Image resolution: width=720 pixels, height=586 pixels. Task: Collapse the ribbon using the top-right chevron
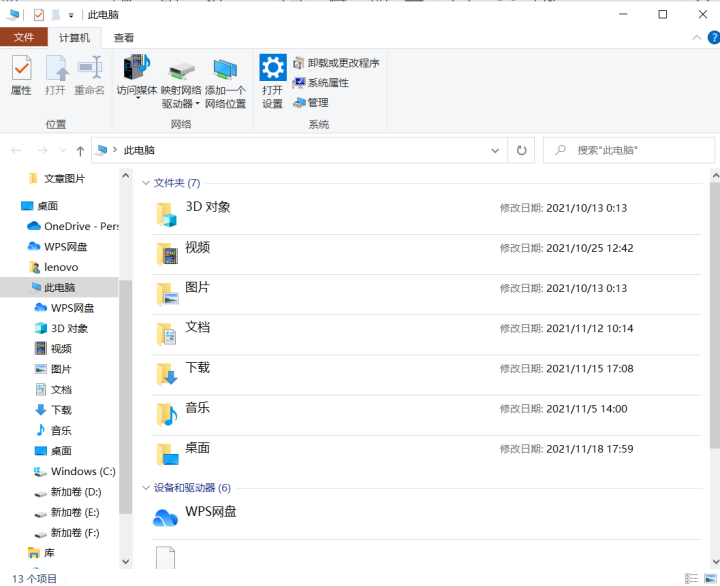point(697,37)
